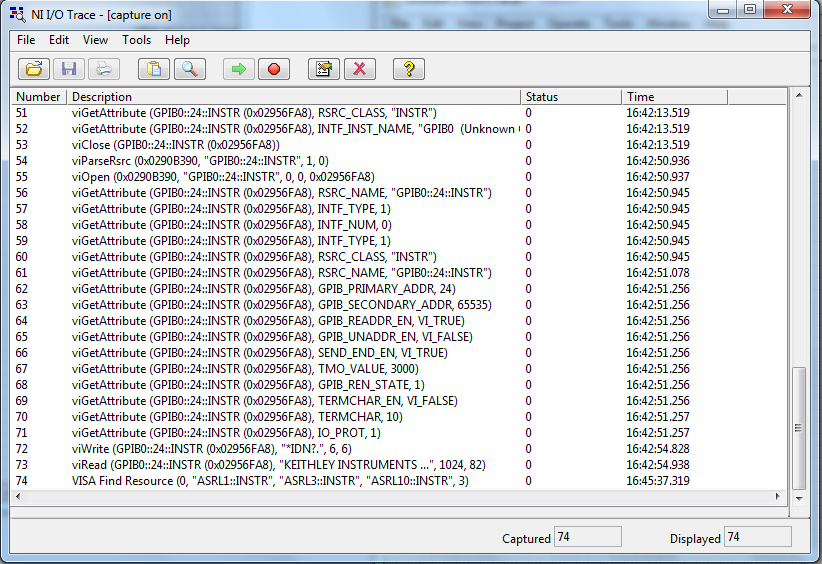Click time value 16:42:54.938
The image size is (822, 564).
click(658, 464)
